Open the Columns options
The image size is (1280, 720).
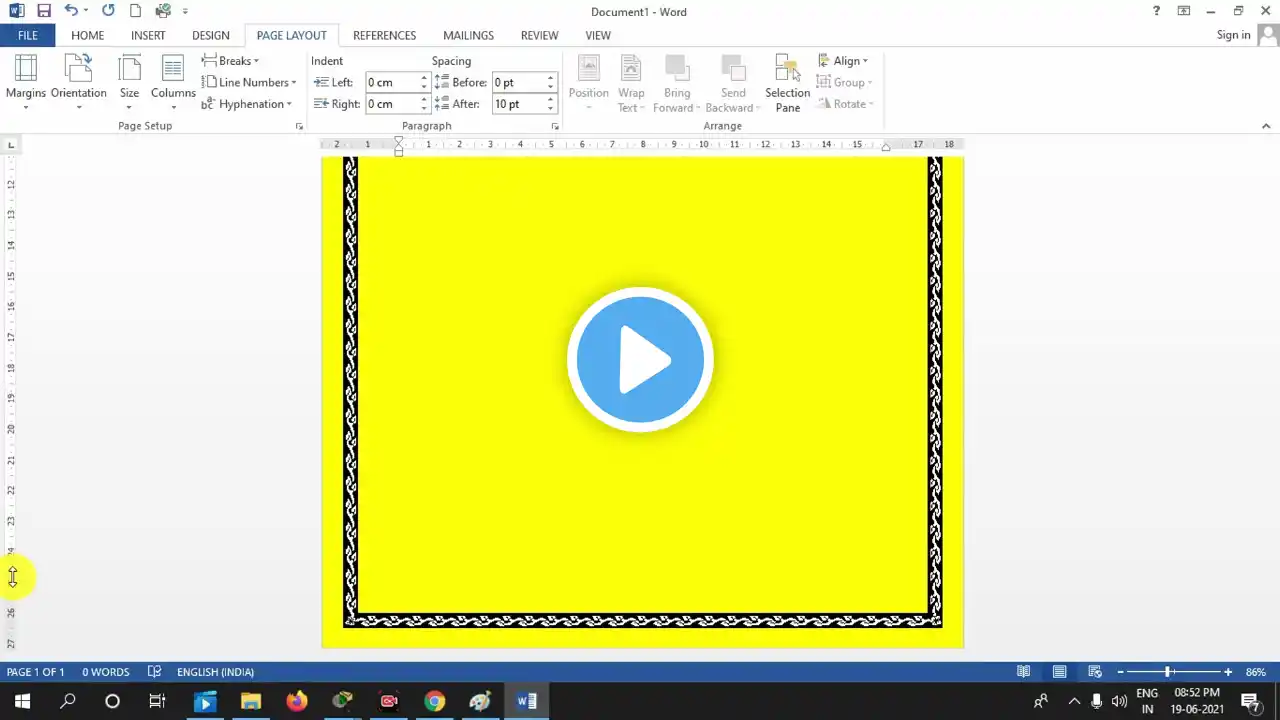[173, 81]
